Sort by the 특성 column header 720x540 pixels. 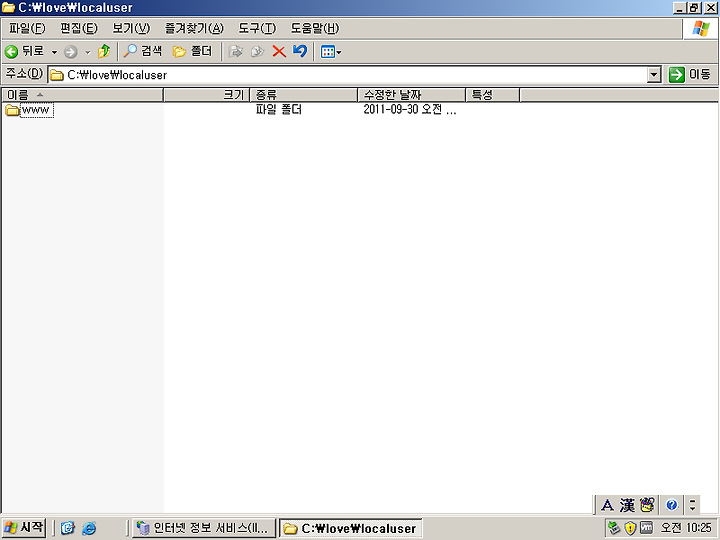(x=493, y=95)
